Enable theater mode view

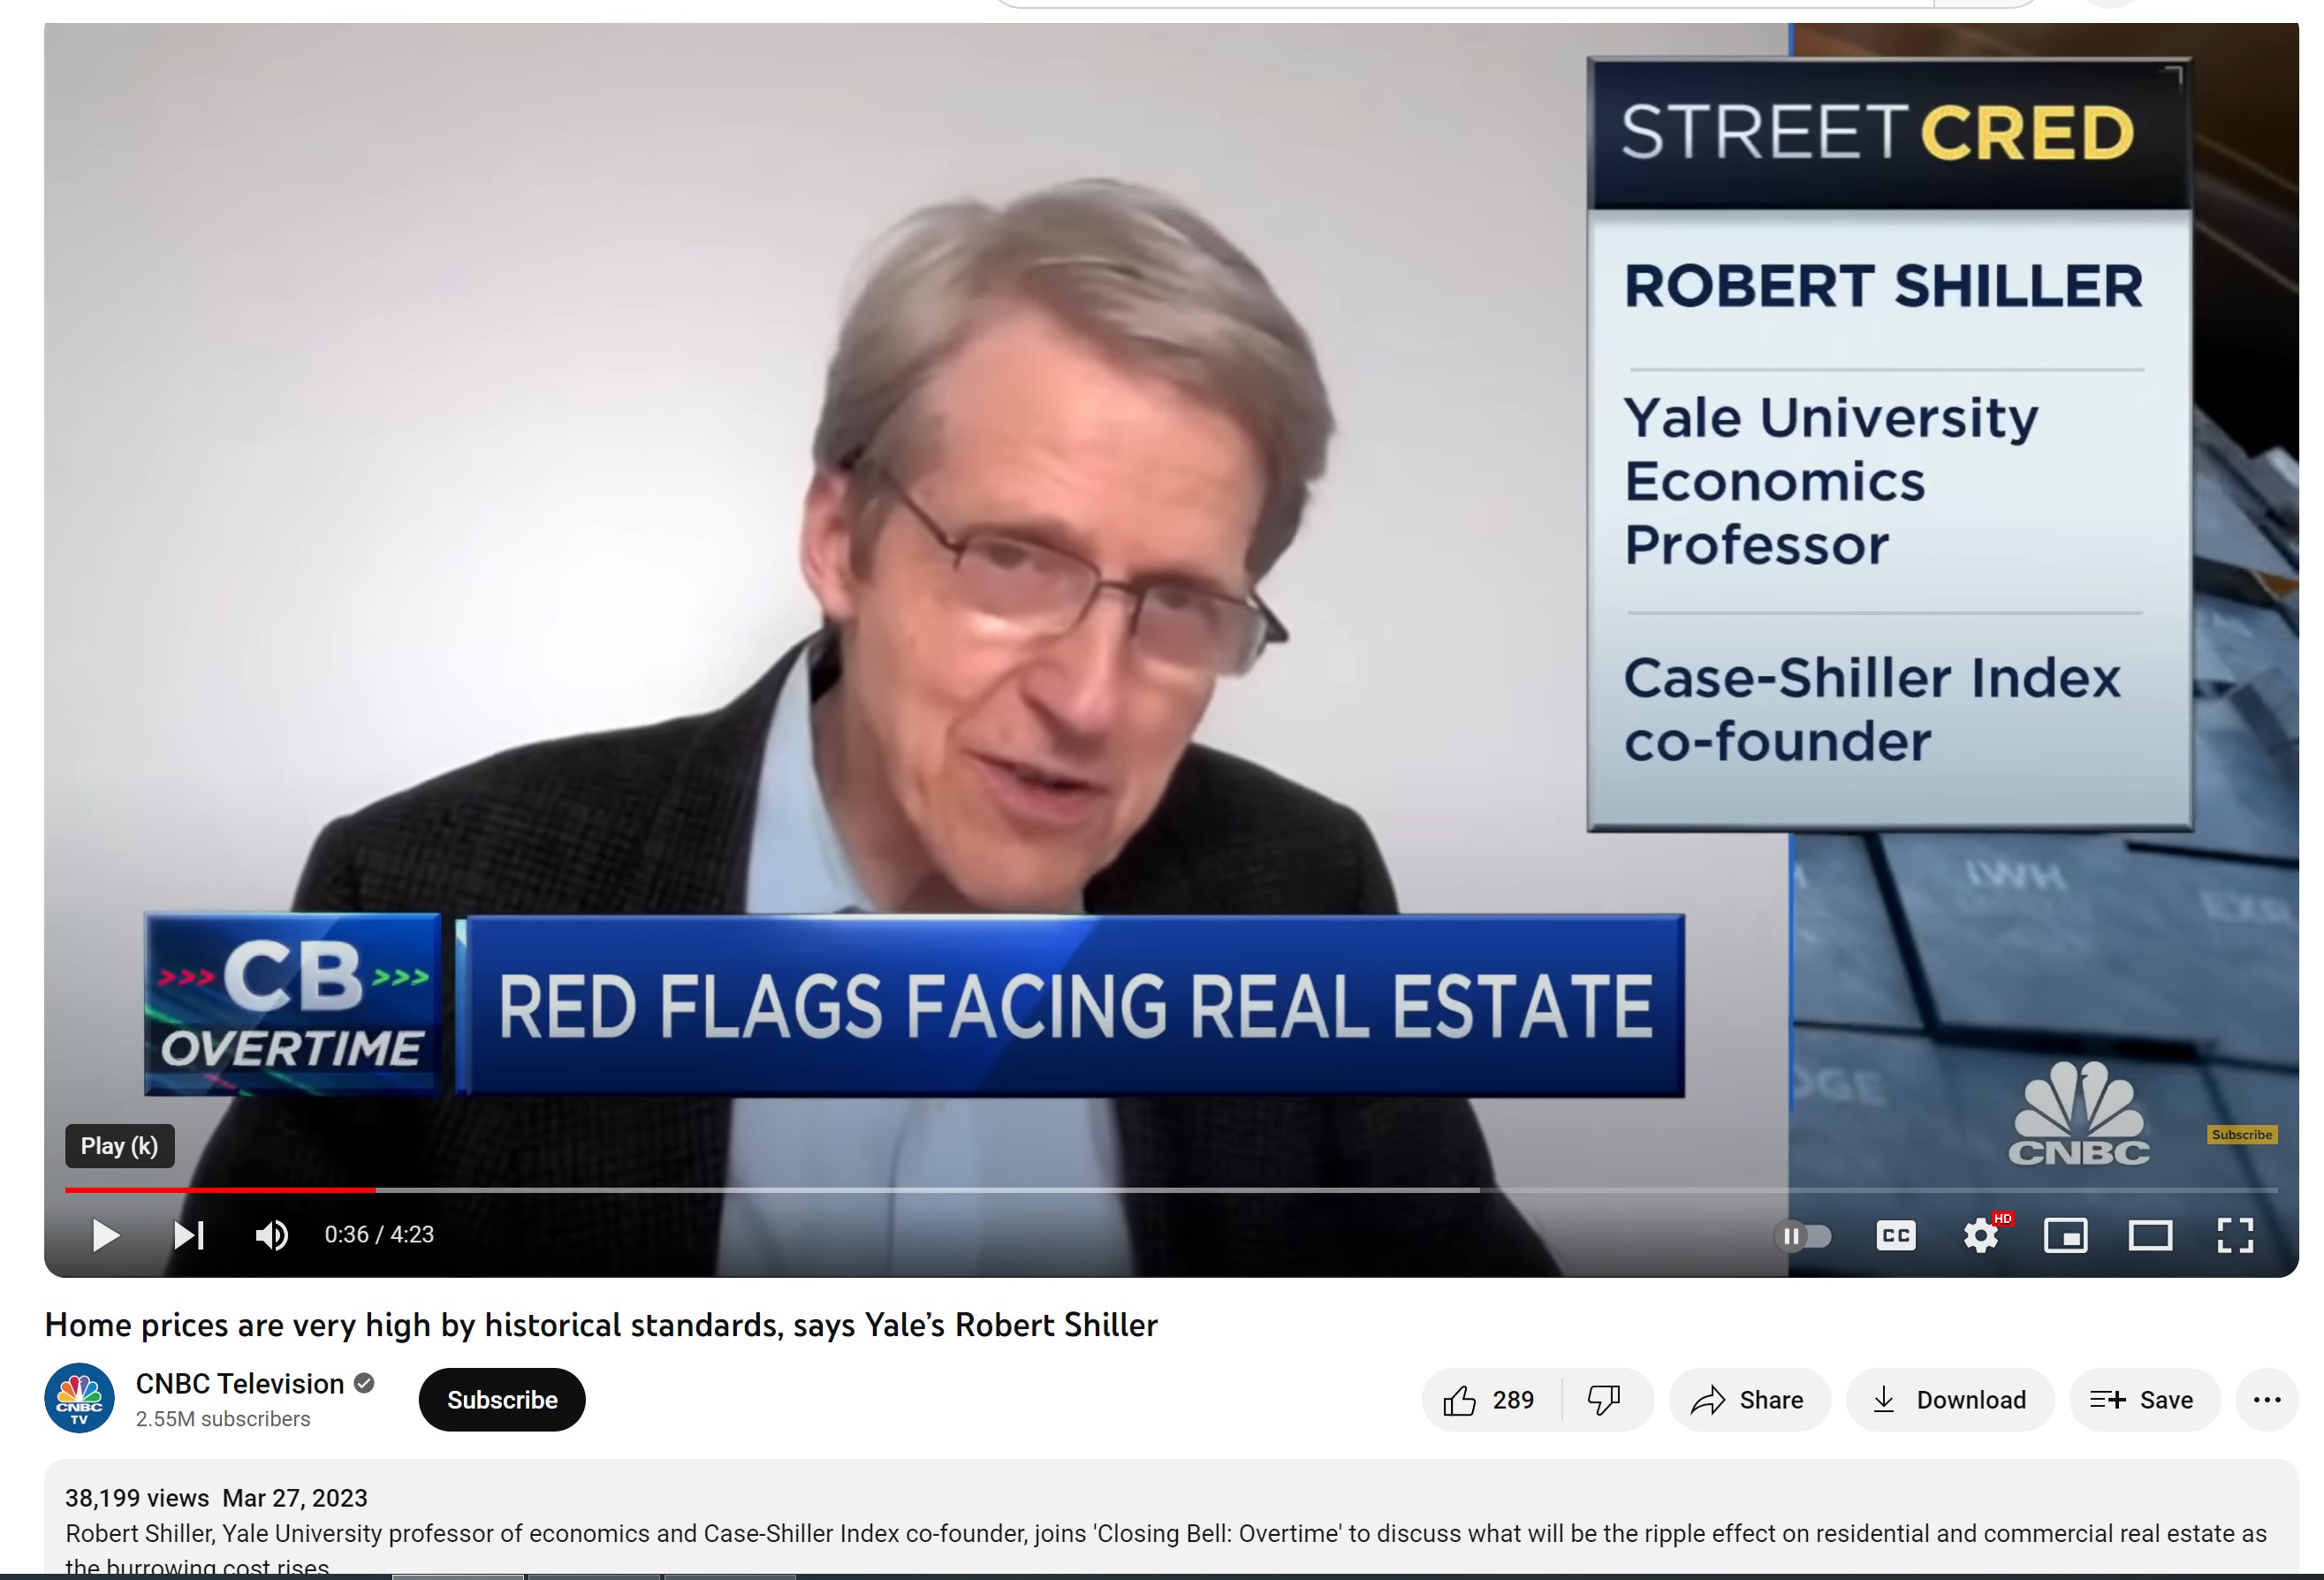point(2150,1236)
